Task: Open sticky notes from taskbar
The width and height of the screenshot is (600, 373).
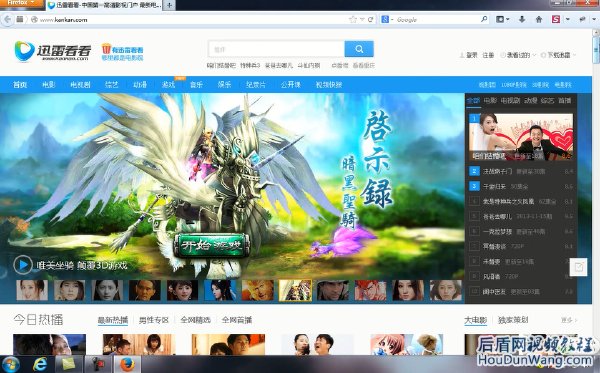Action: [x=69, y=364]
